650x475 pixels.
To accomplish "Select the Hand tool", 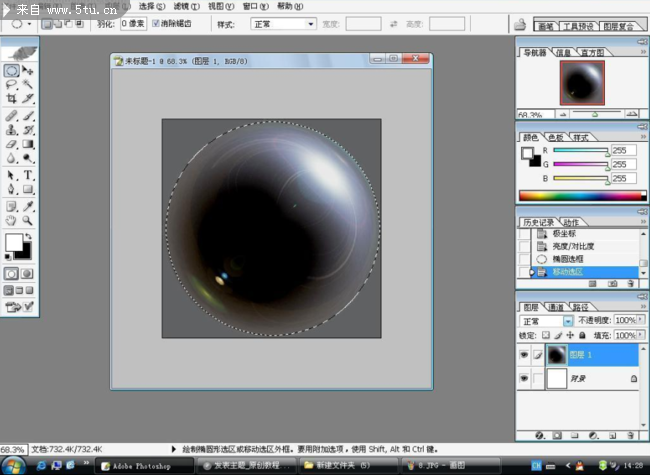I will pos(11,219).
